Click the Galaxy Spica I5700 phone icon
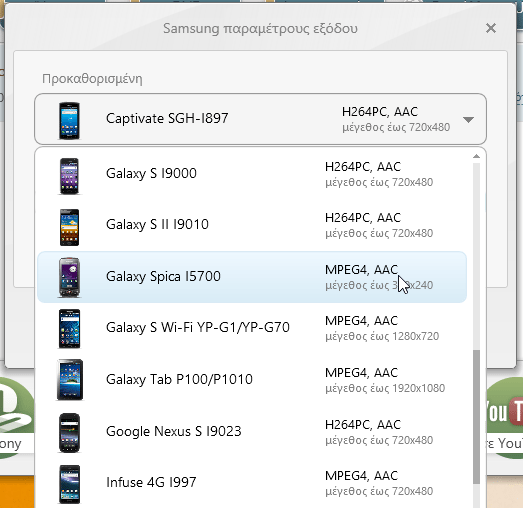This screenshot has height=508, width=523. [69, 277]
